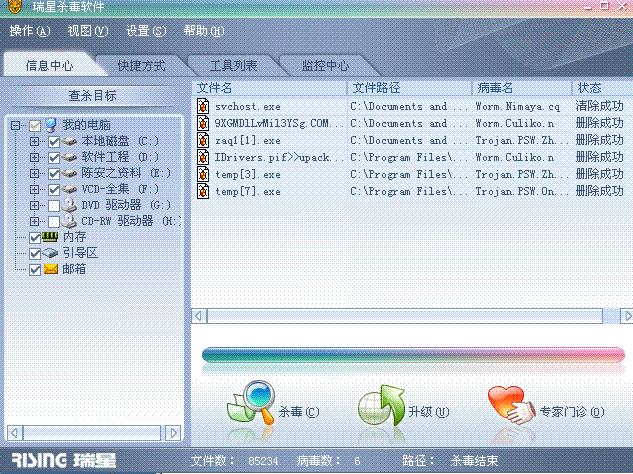Click the virus file icon beside svchost.exe
The image size is (633, 474).
pyautogui.click(x=203, y=106)
